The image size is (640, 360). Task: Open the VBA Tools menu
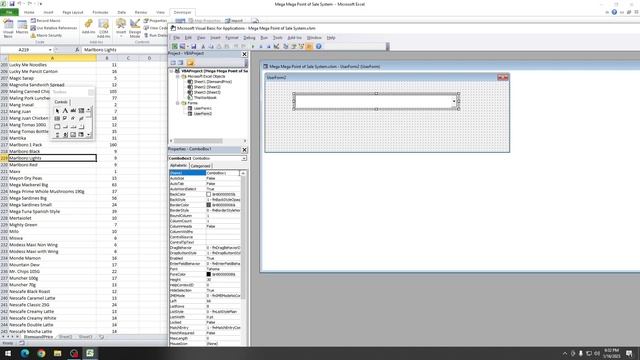(278, 38)
